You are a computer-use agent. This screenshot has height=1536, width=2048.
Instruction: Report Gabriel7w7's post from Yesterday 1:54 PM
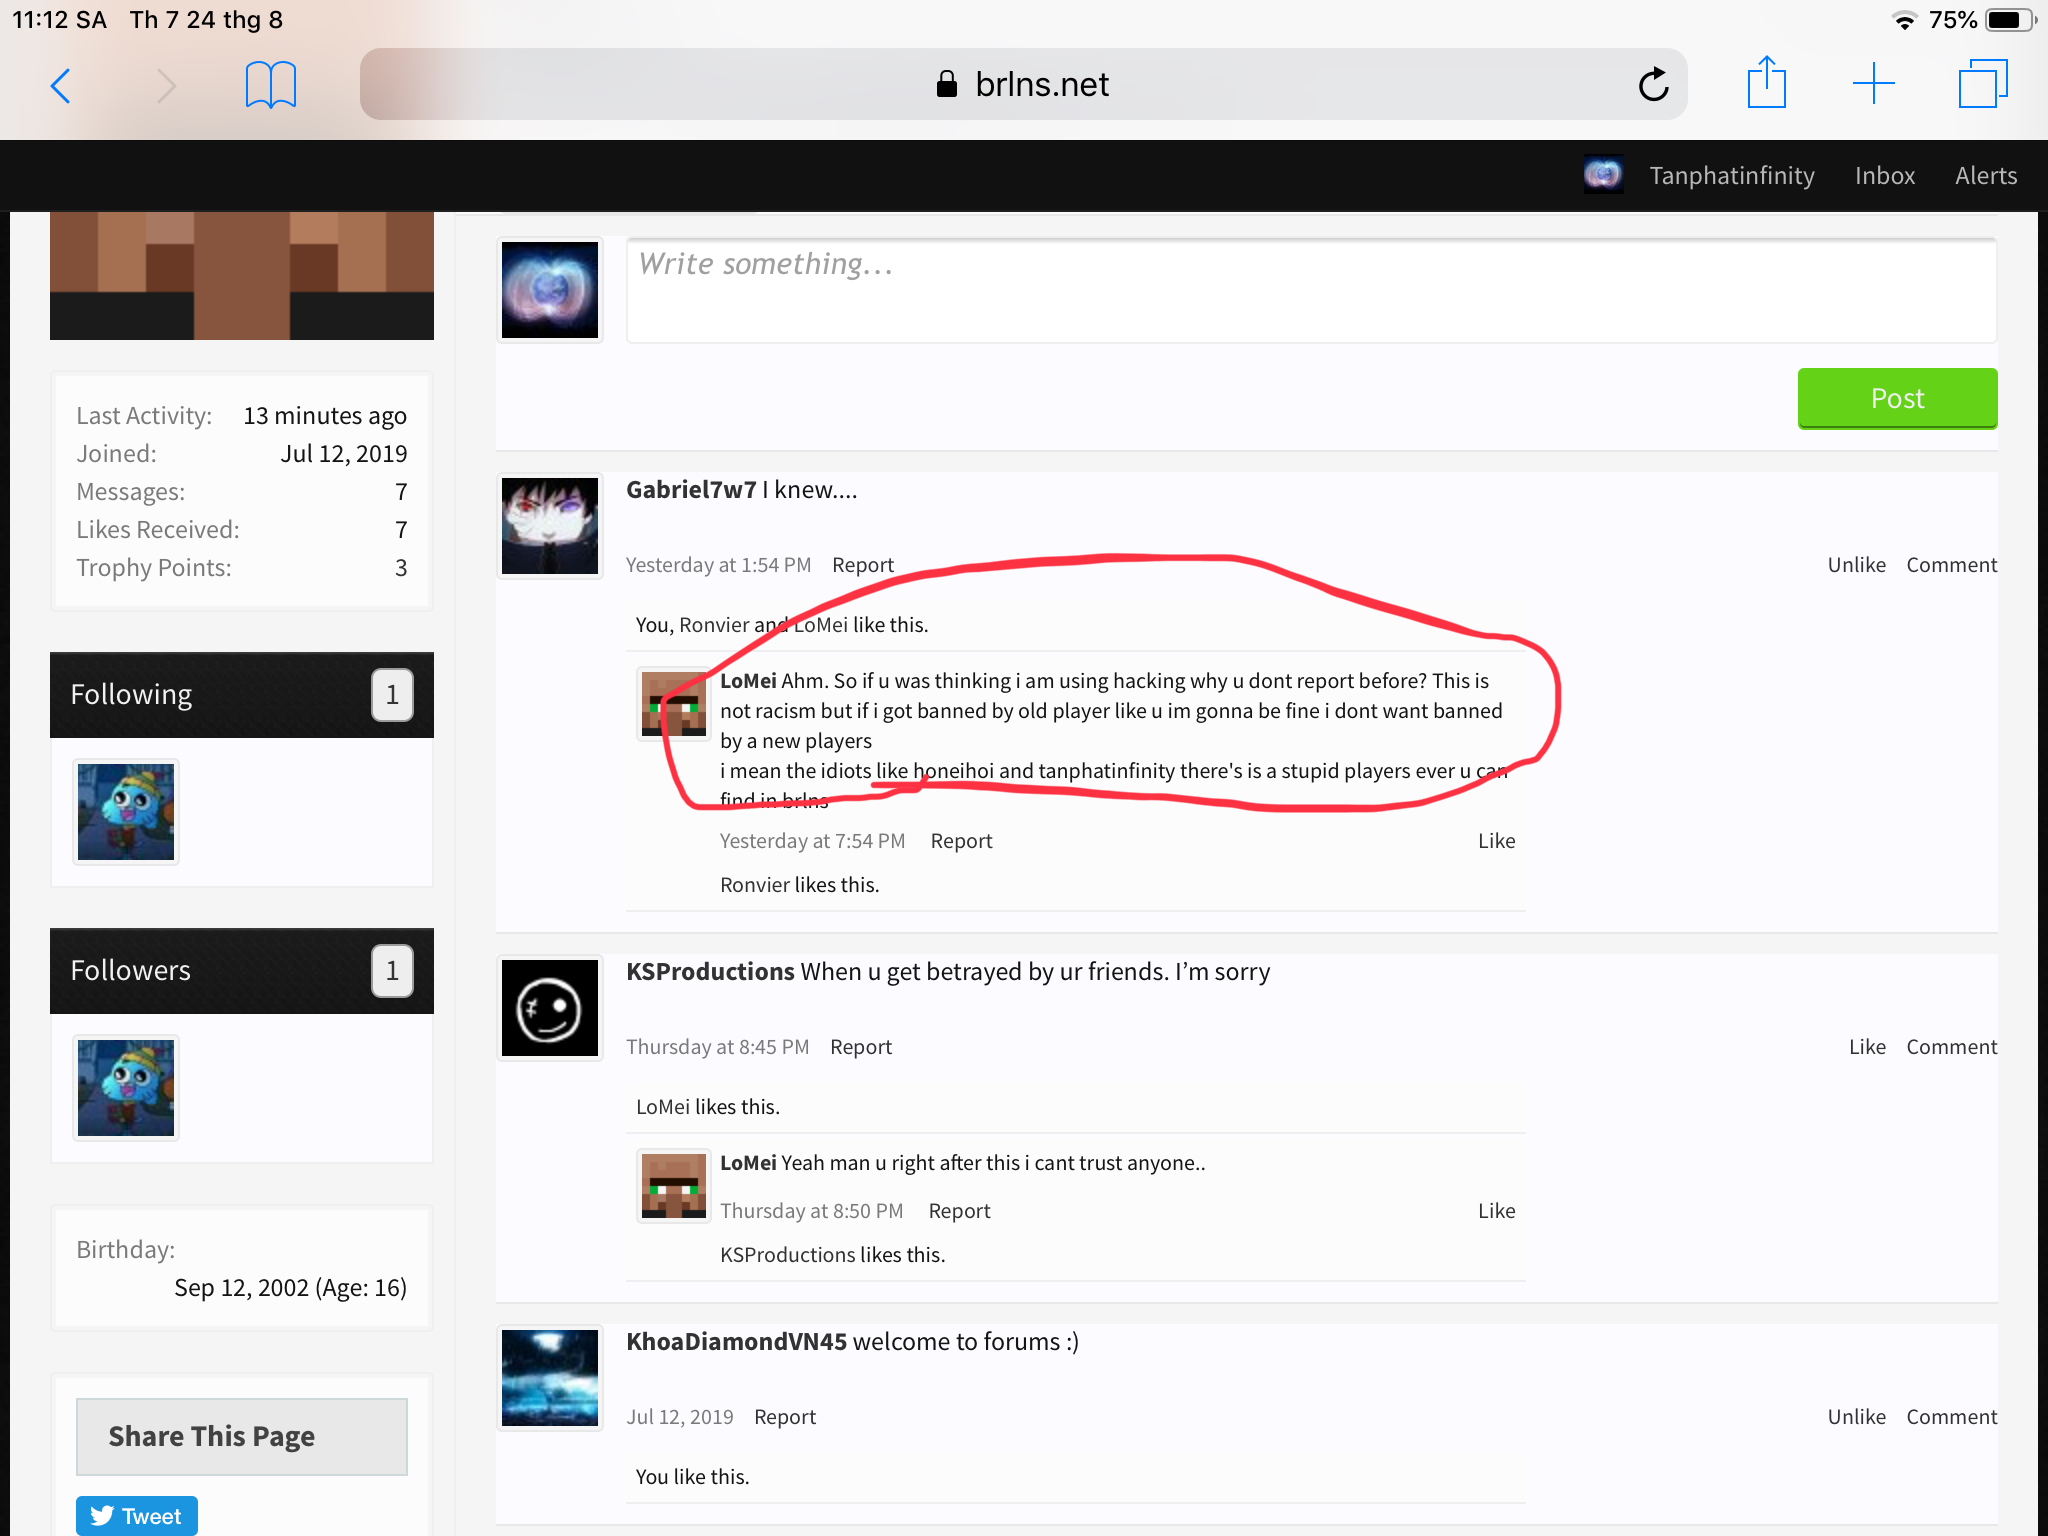862,565
